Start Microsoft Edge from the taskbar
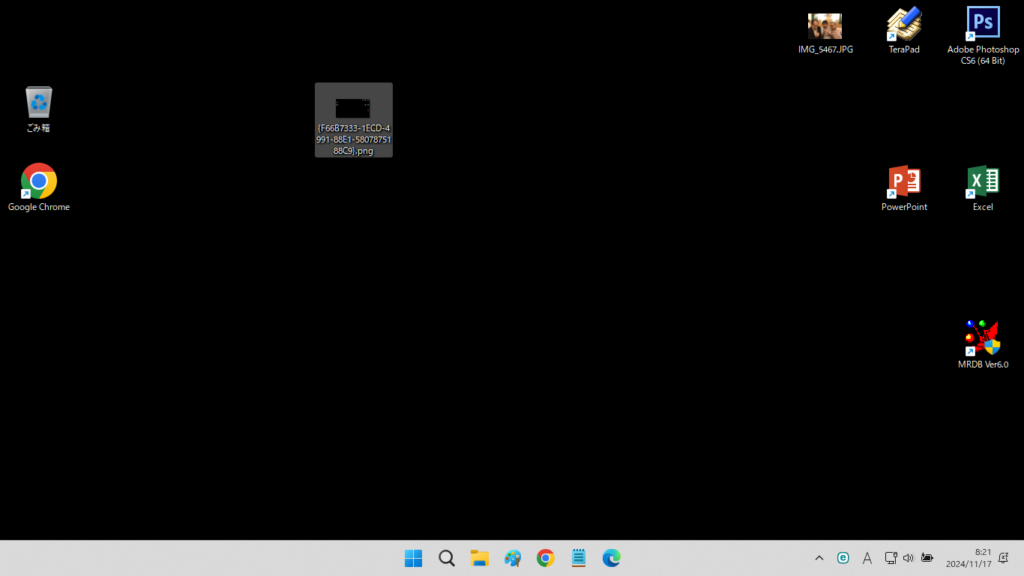 [611, 558]
